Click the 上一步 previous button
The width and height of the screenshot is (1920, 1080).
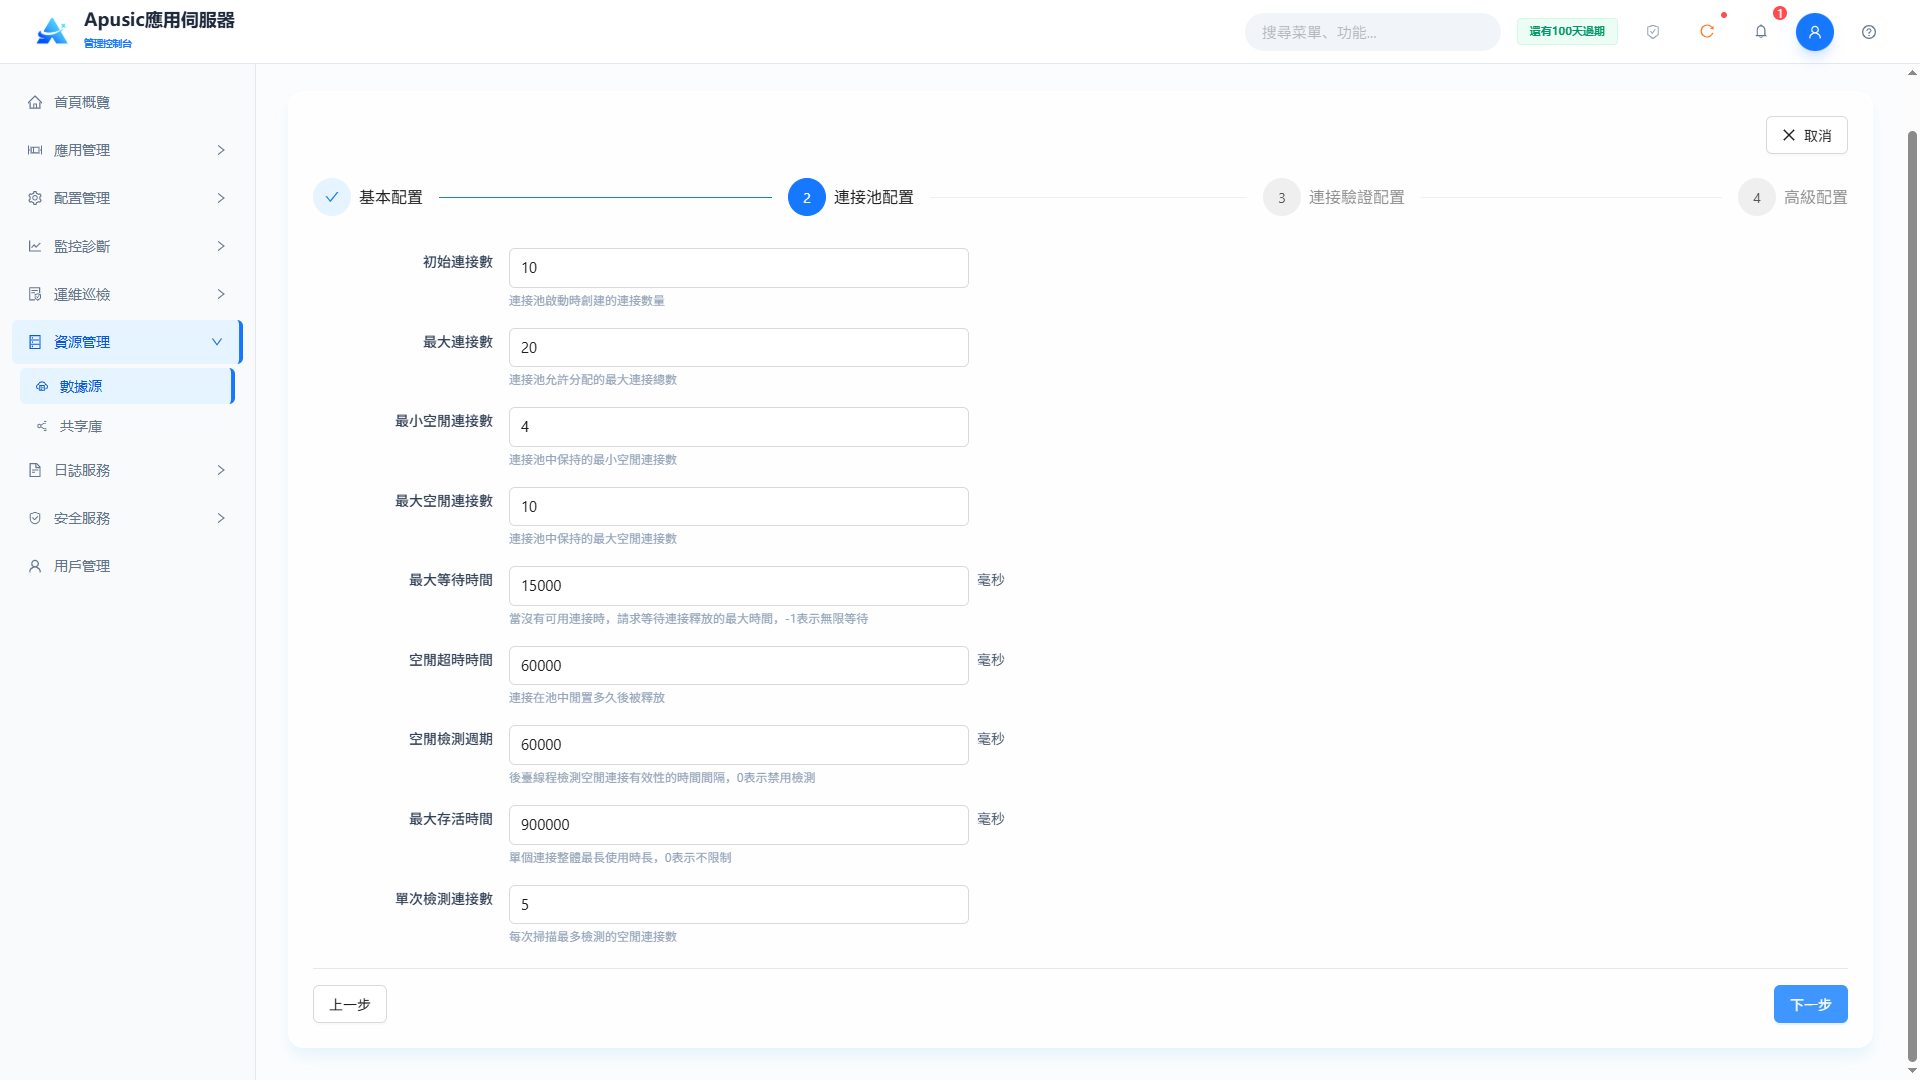(350, 1004)
